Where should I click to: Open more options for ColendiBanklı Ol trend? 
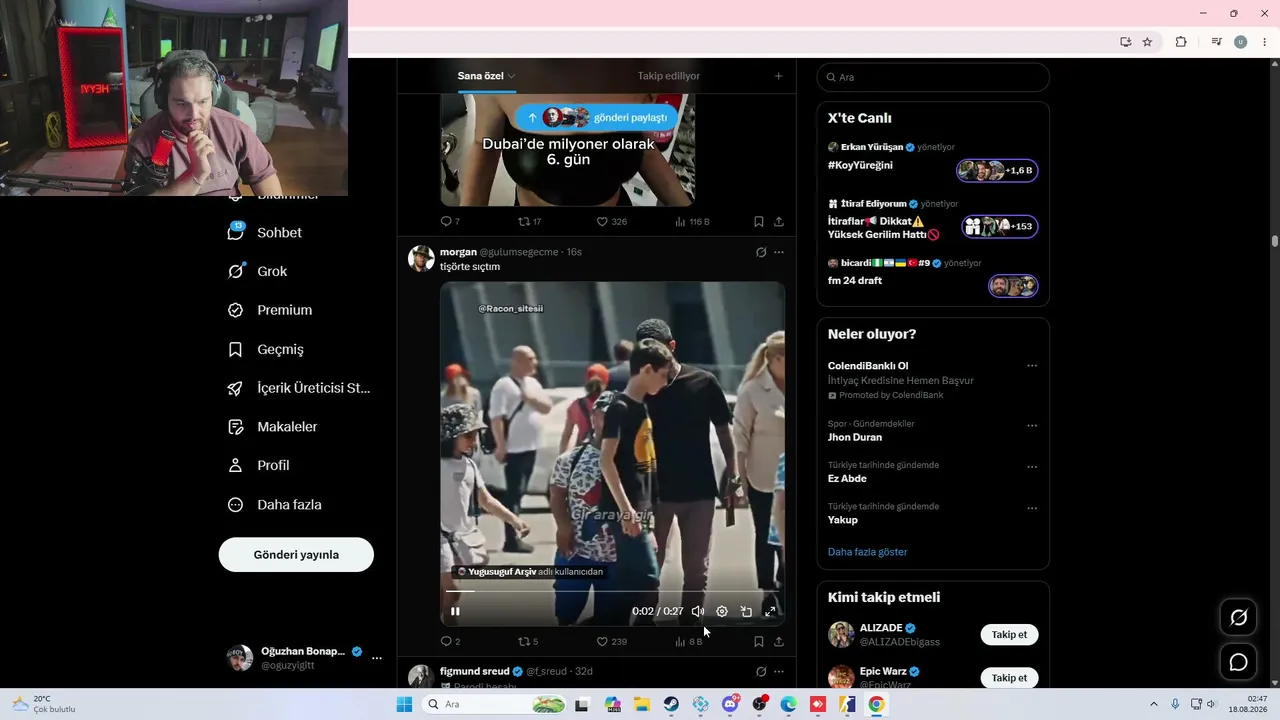coord(1032,366)
